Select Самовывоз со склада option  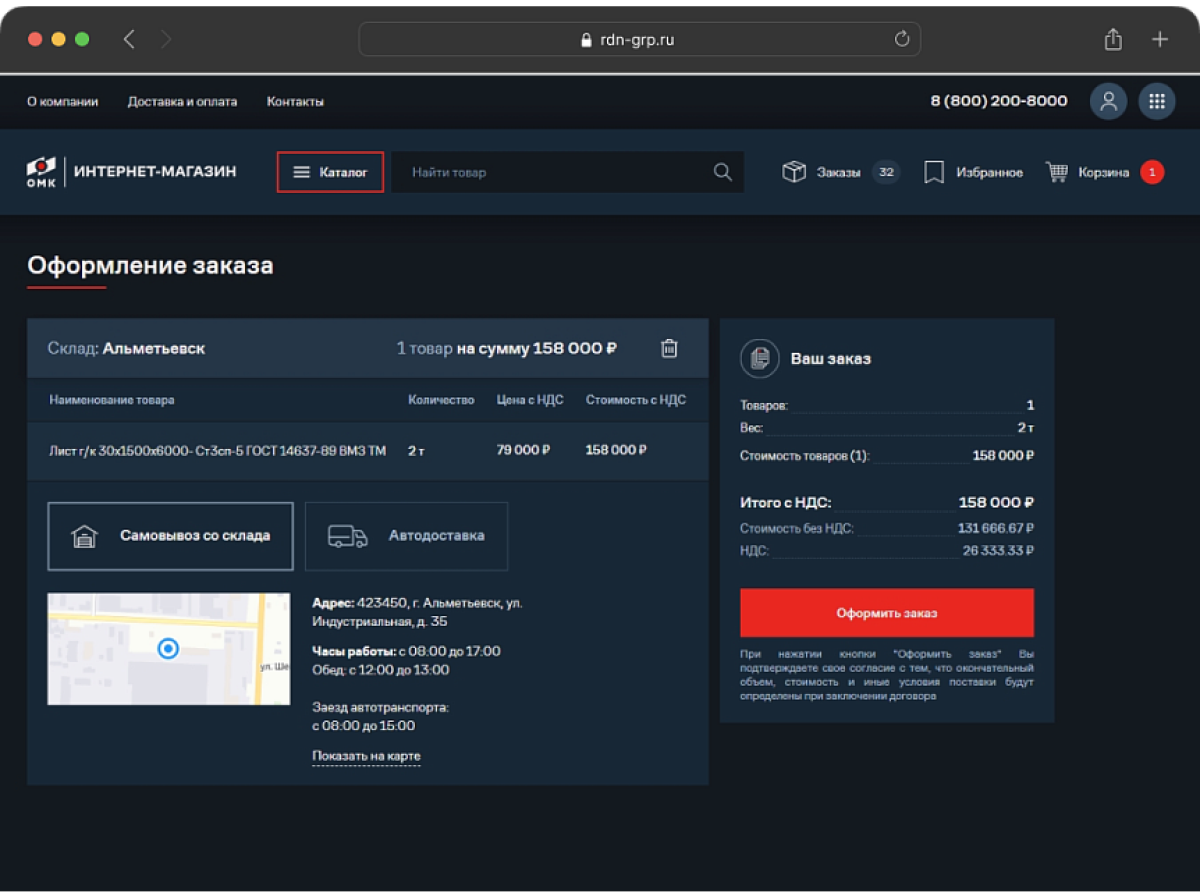point(171,536)
